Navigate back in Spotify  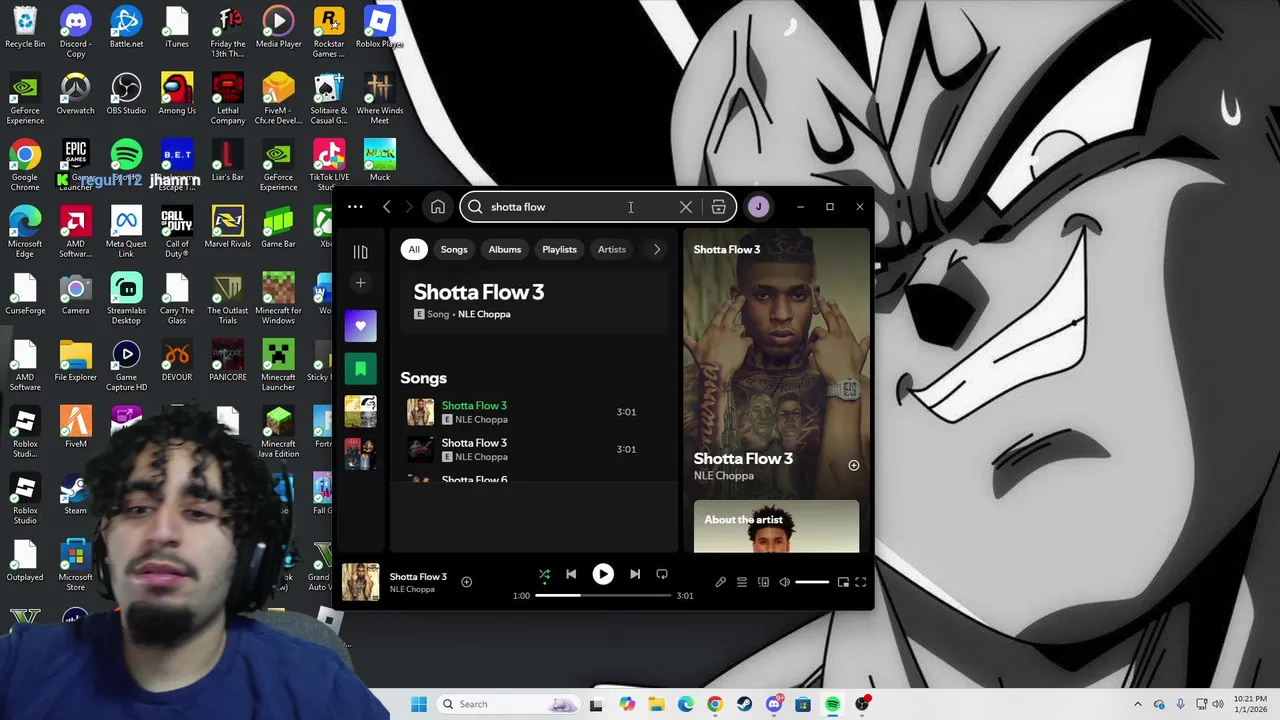[387, 207]
